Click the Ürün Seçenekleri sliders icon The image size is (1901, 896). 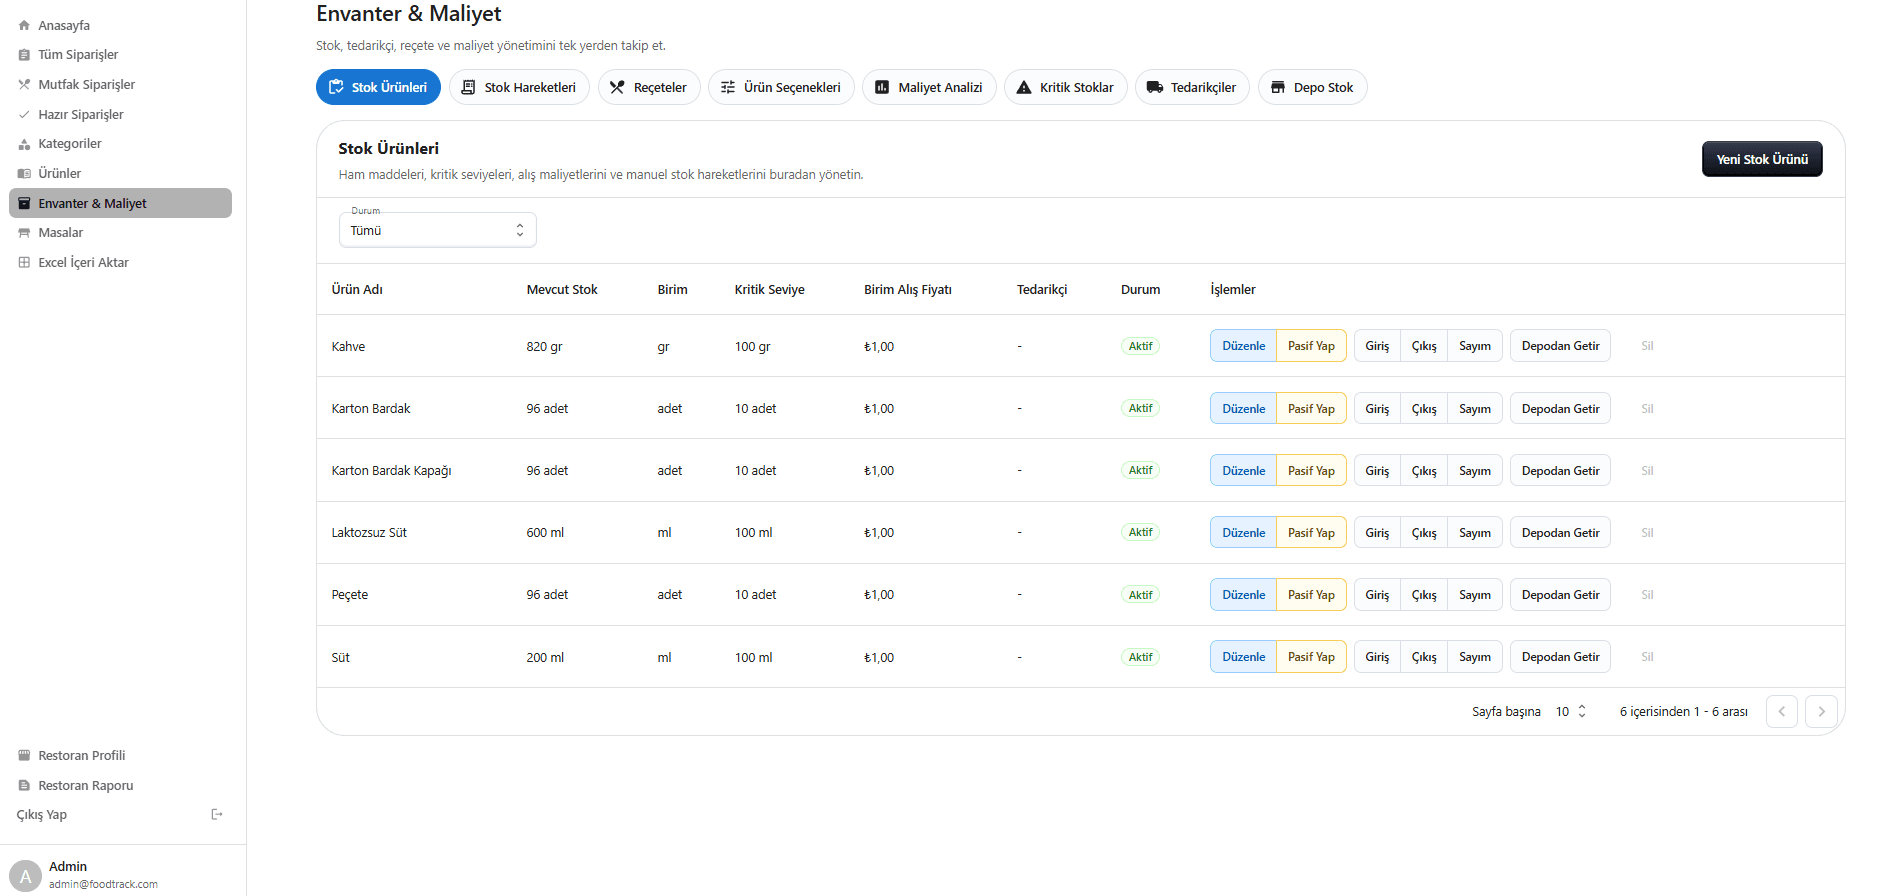click(x=728, y=87)
